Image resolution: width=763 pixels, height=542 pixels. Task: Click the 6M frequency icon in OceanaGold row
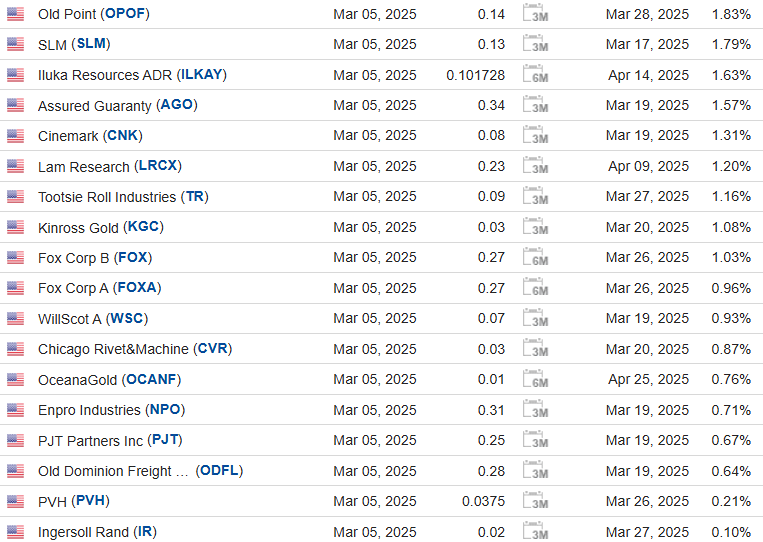[x=537, y=380]
